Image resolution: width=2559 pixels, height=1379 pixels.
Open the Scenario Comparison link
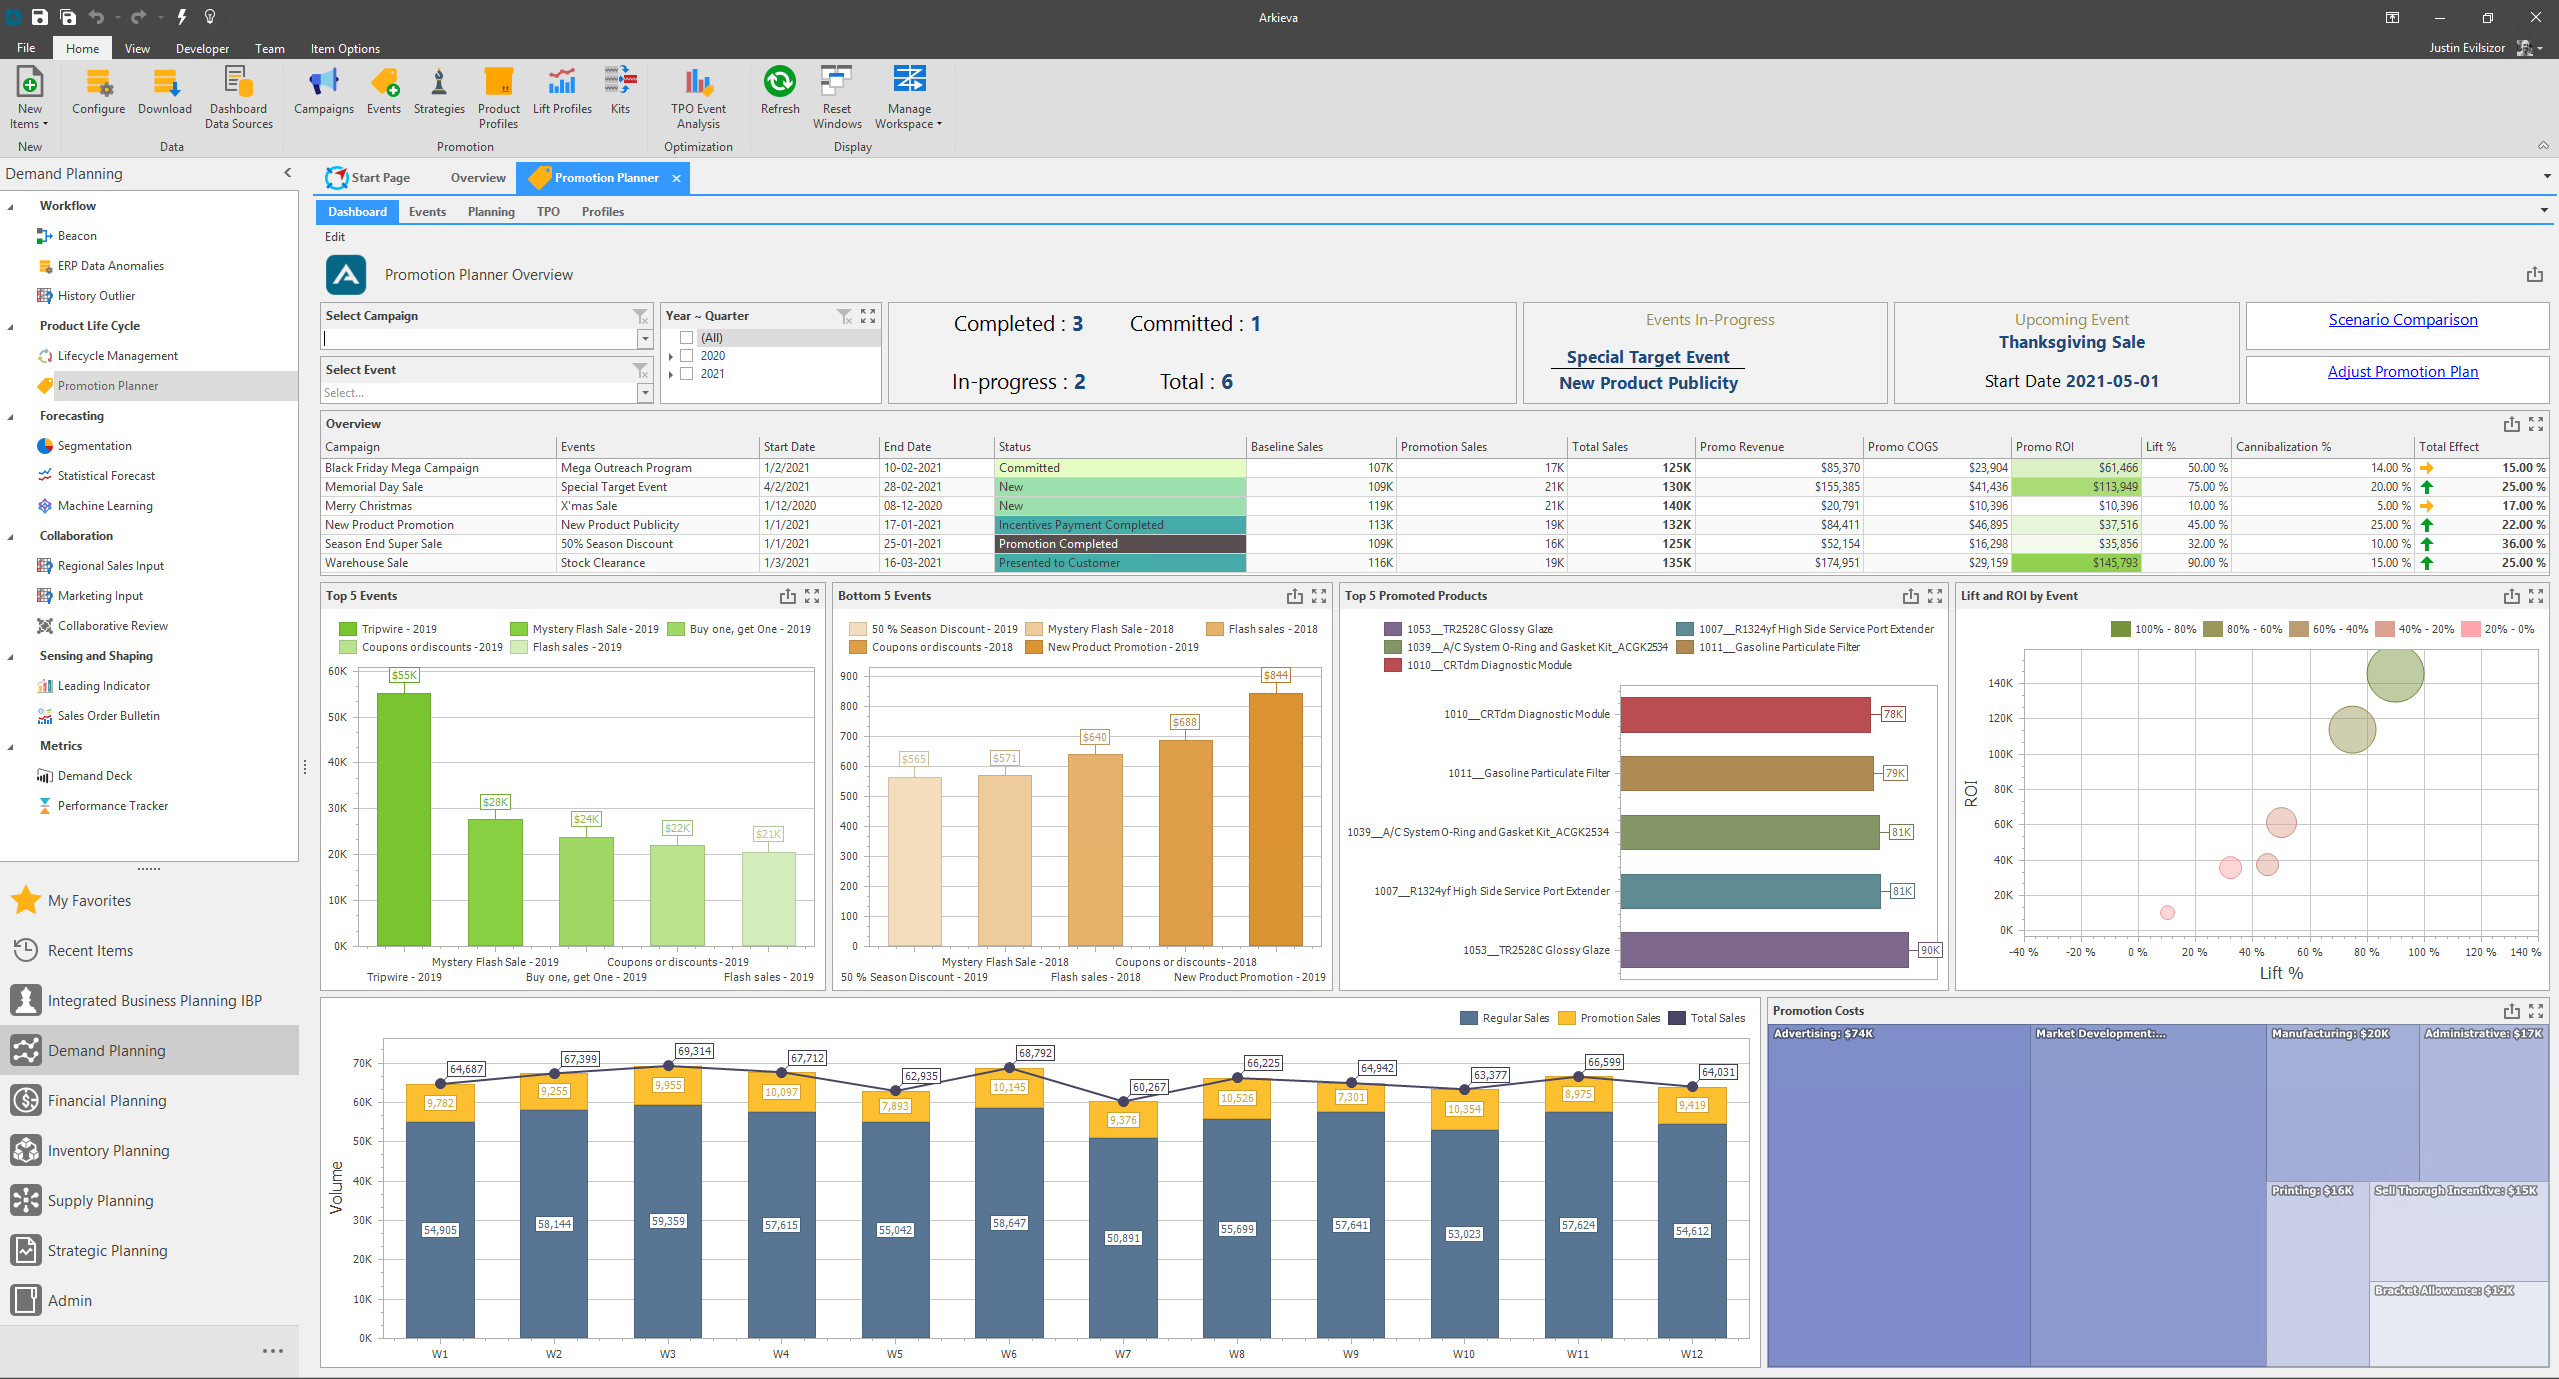2403,319
